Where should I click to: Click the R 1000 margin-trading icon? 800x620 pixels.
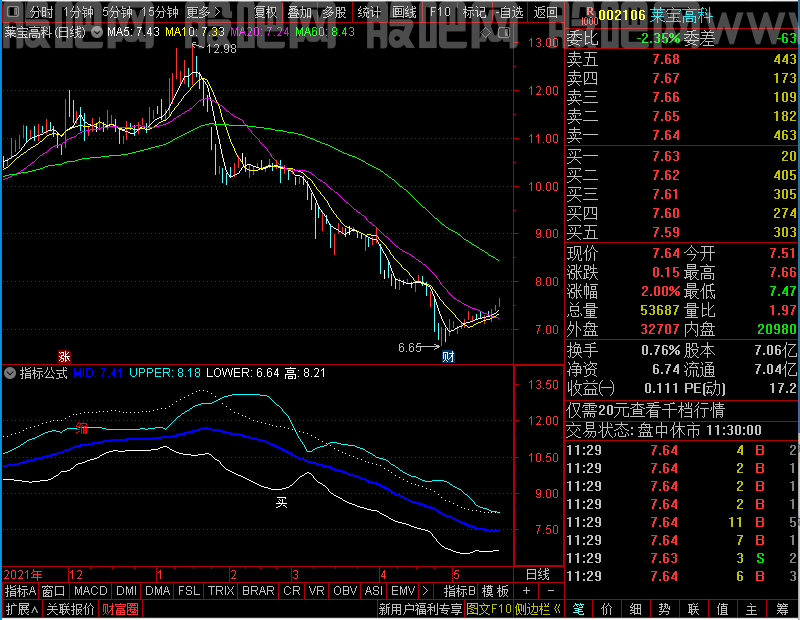(x=589, y=16)
